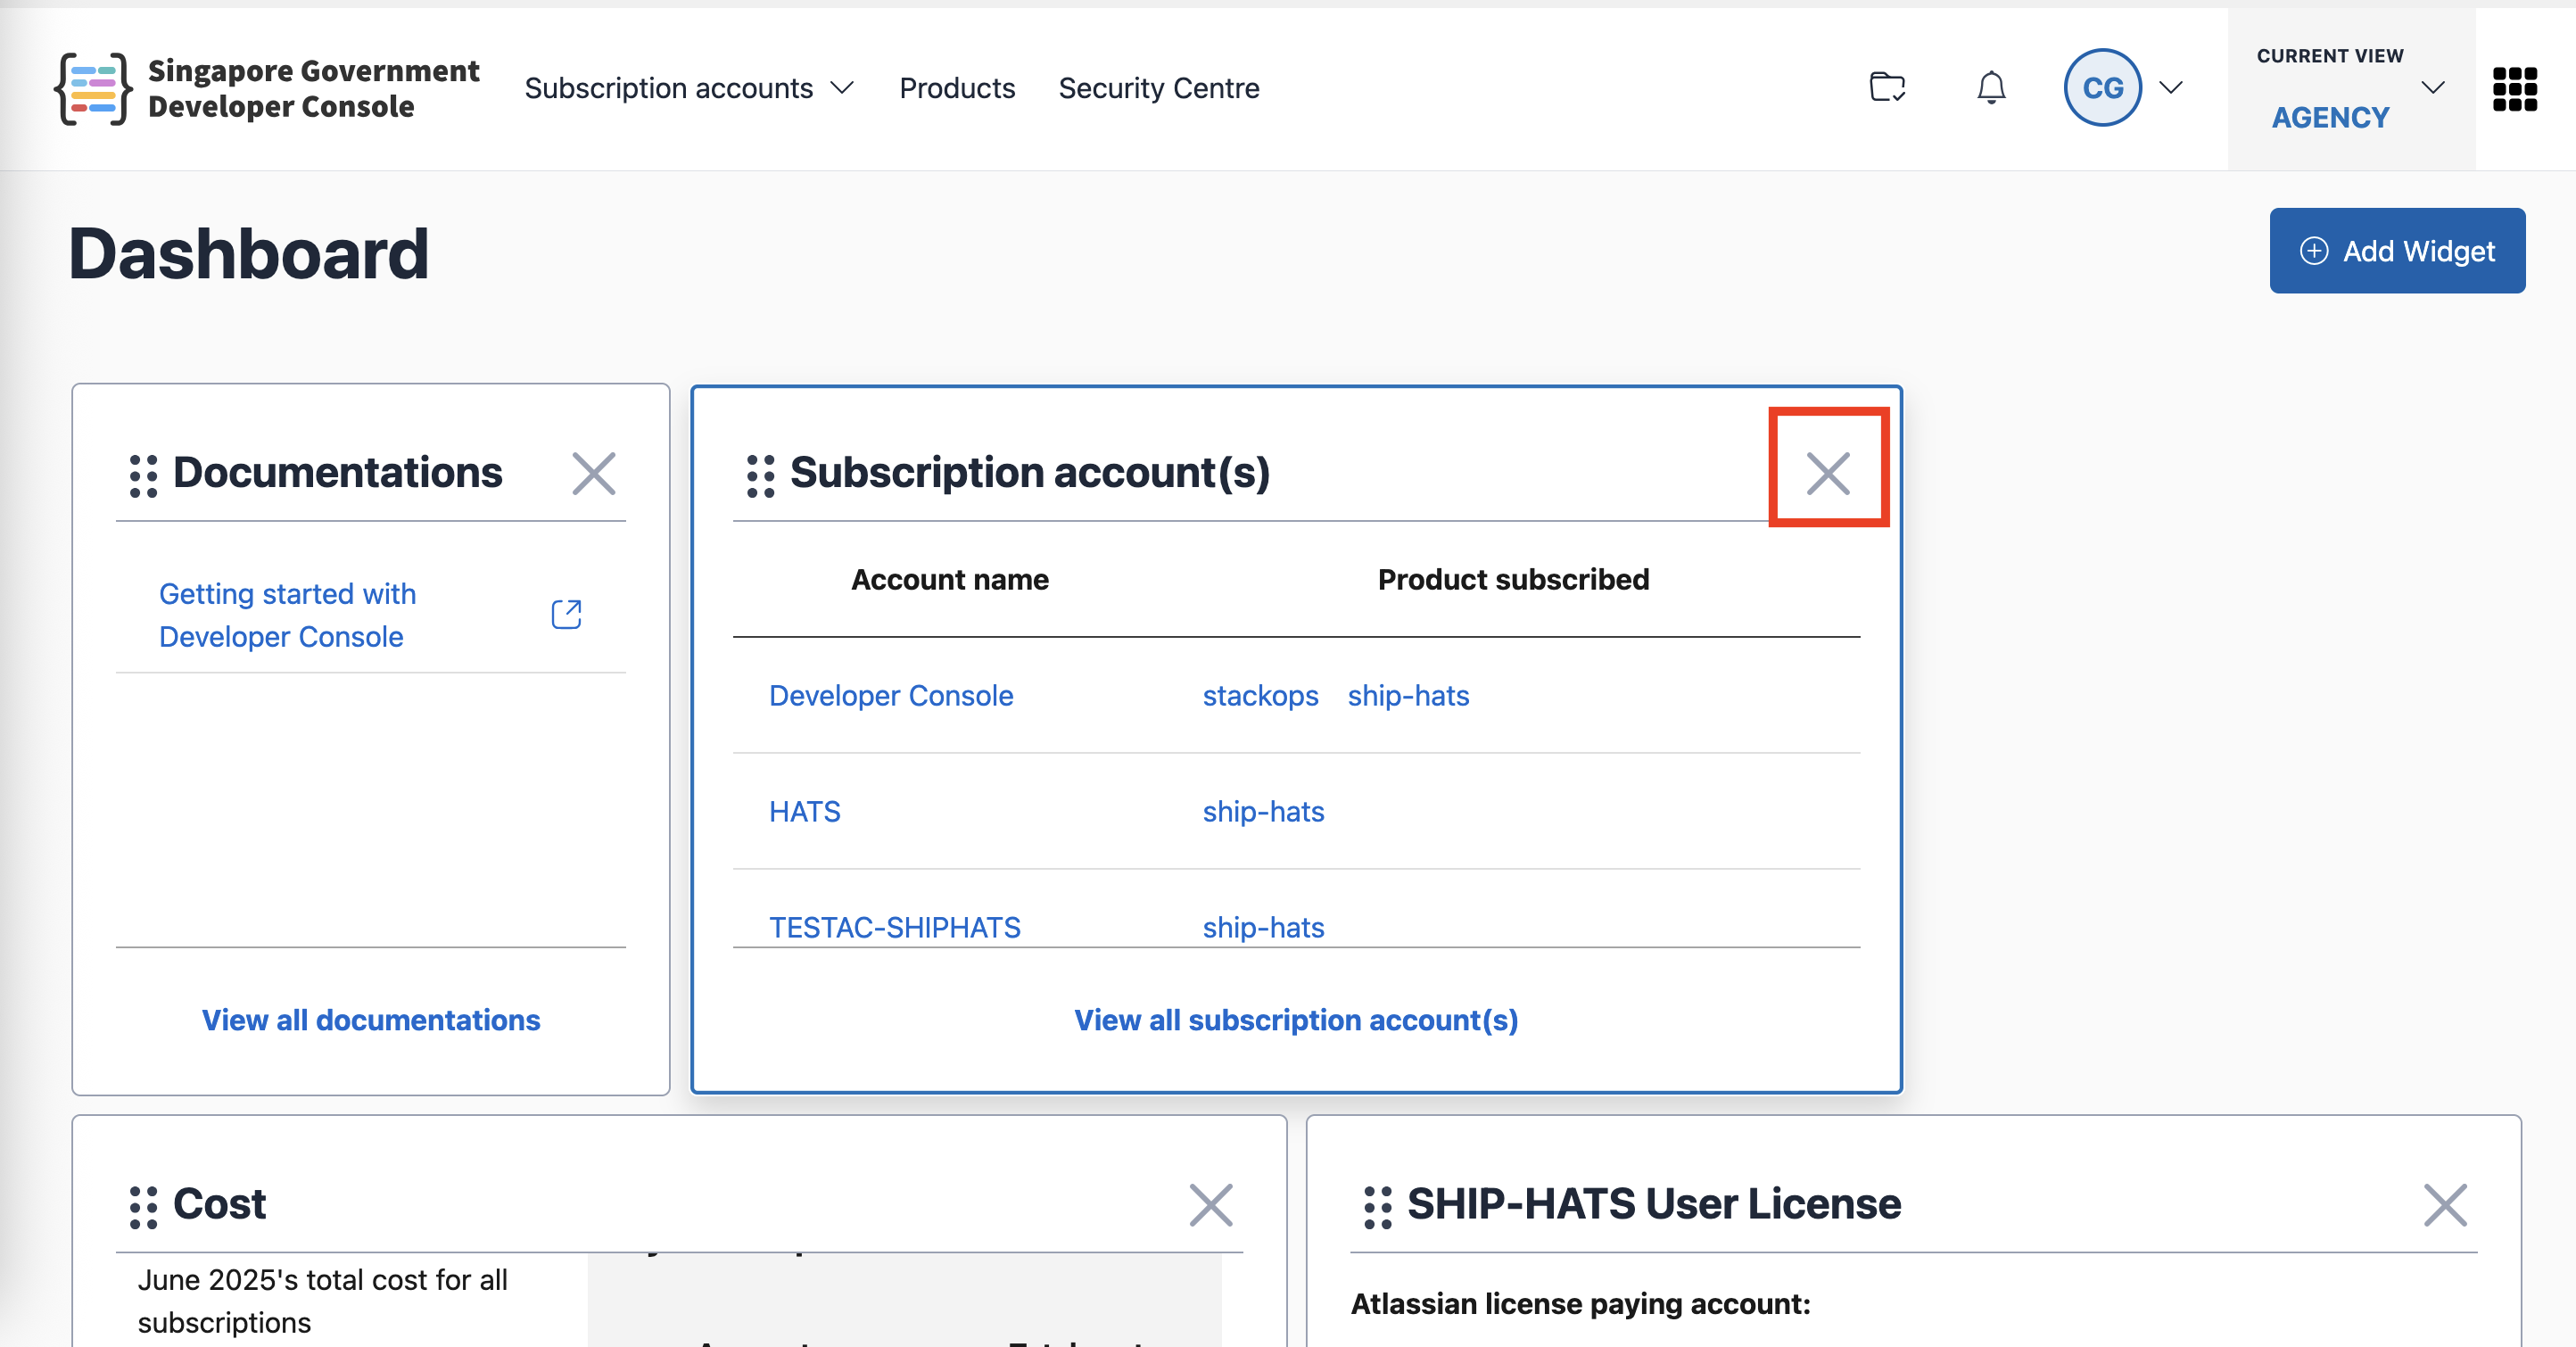The width and height of the screenshot is (2576, 1347).
Task: Open the Current View AGENCY selector
Action: 2351,89
